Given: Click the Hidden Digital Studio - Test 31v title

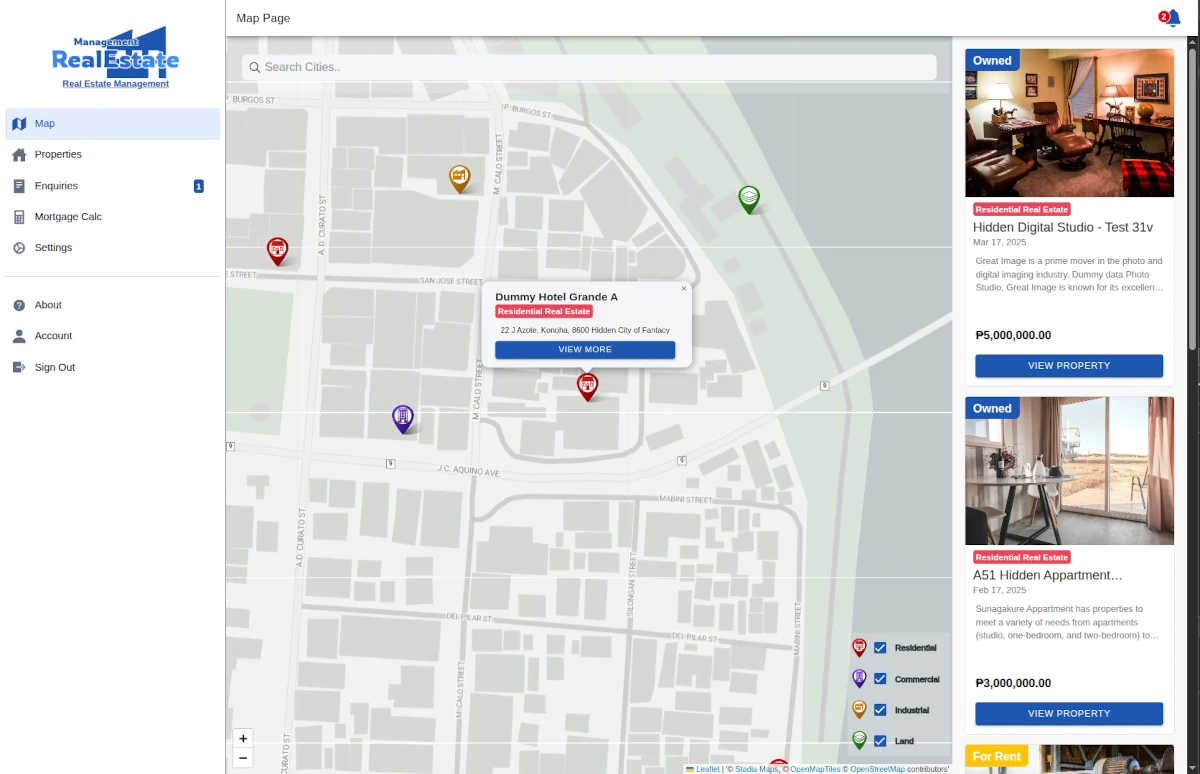Looking at the screenshot, I should pos(1063,228).
